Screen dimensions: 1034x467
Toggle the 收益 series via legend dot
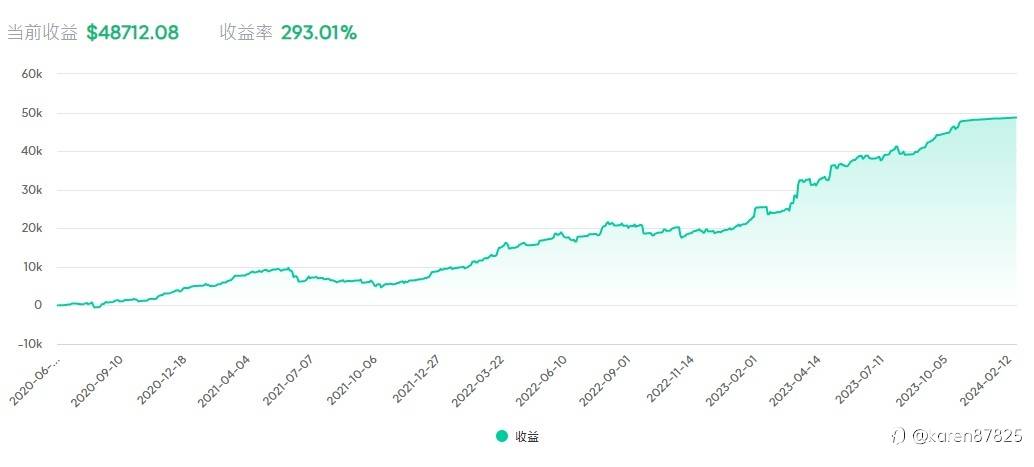501,436
